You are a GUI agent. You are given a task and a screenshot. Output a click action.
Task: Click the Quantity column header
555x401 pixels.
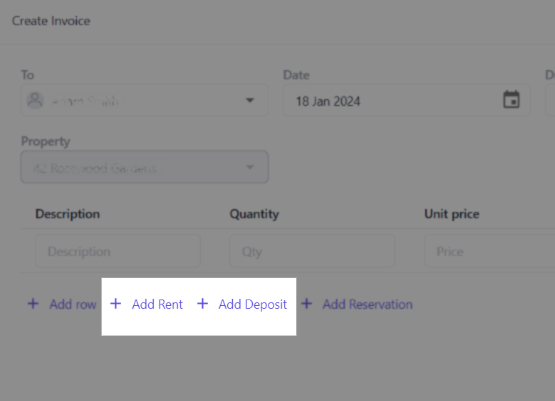(254, 214)
